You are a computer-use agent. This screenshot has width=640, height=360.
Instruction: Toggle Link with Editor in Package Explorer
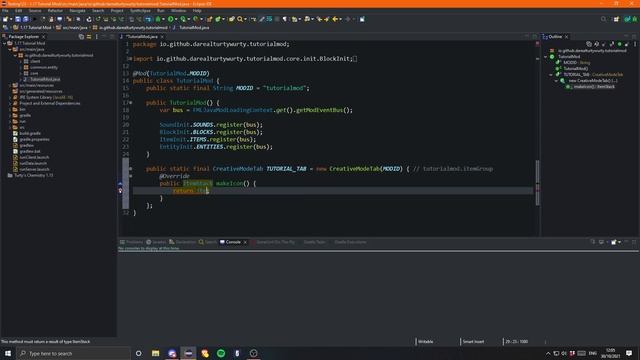tap(89, 37)
